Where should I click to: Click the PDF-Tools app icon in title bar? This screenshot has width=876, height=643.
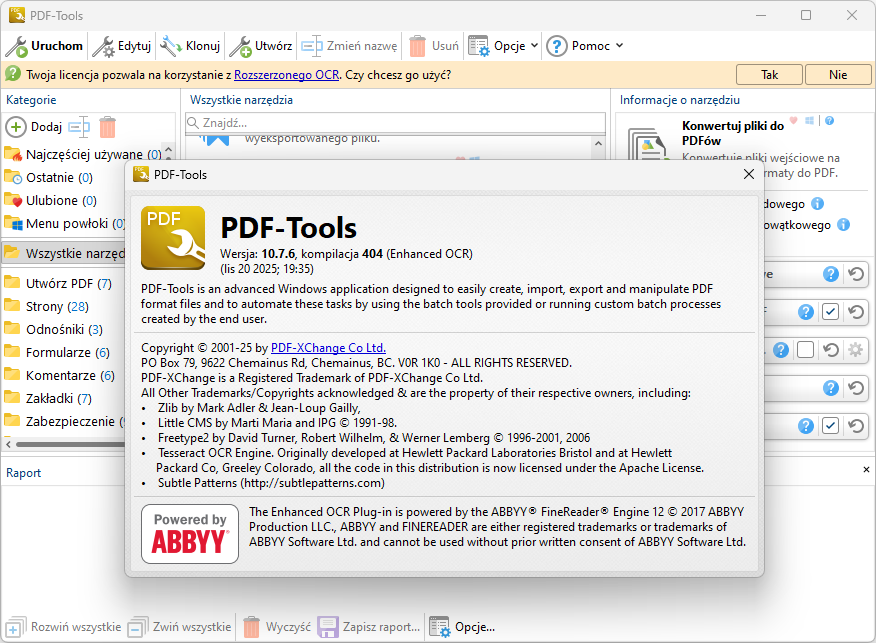17,15
